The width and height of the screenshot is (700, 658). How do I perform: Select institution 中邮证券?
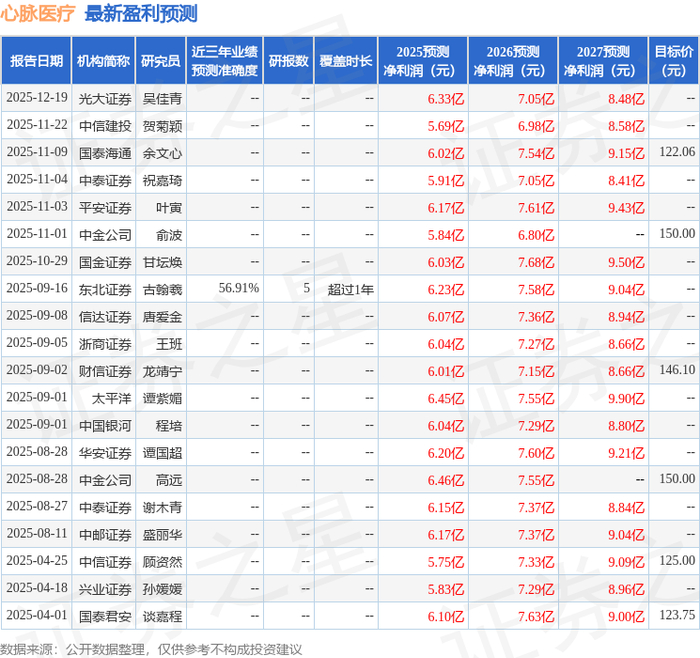[x=105, y=534]
